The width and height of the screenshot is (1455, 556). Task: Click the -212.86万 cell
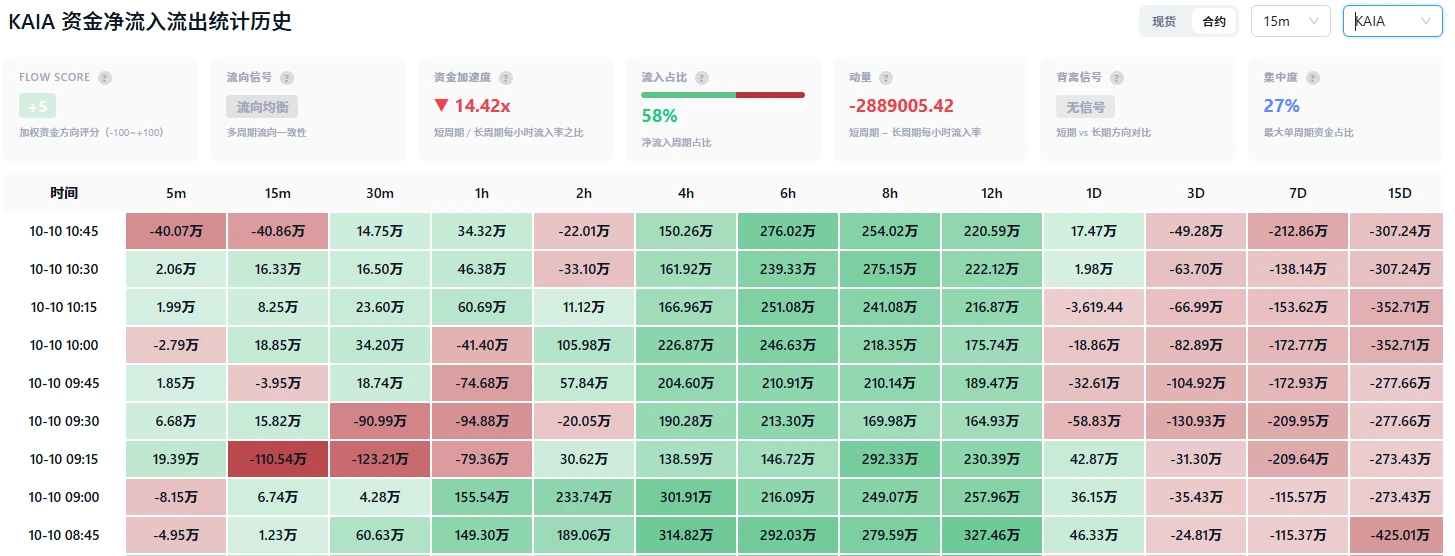(x=1298, y=231)
